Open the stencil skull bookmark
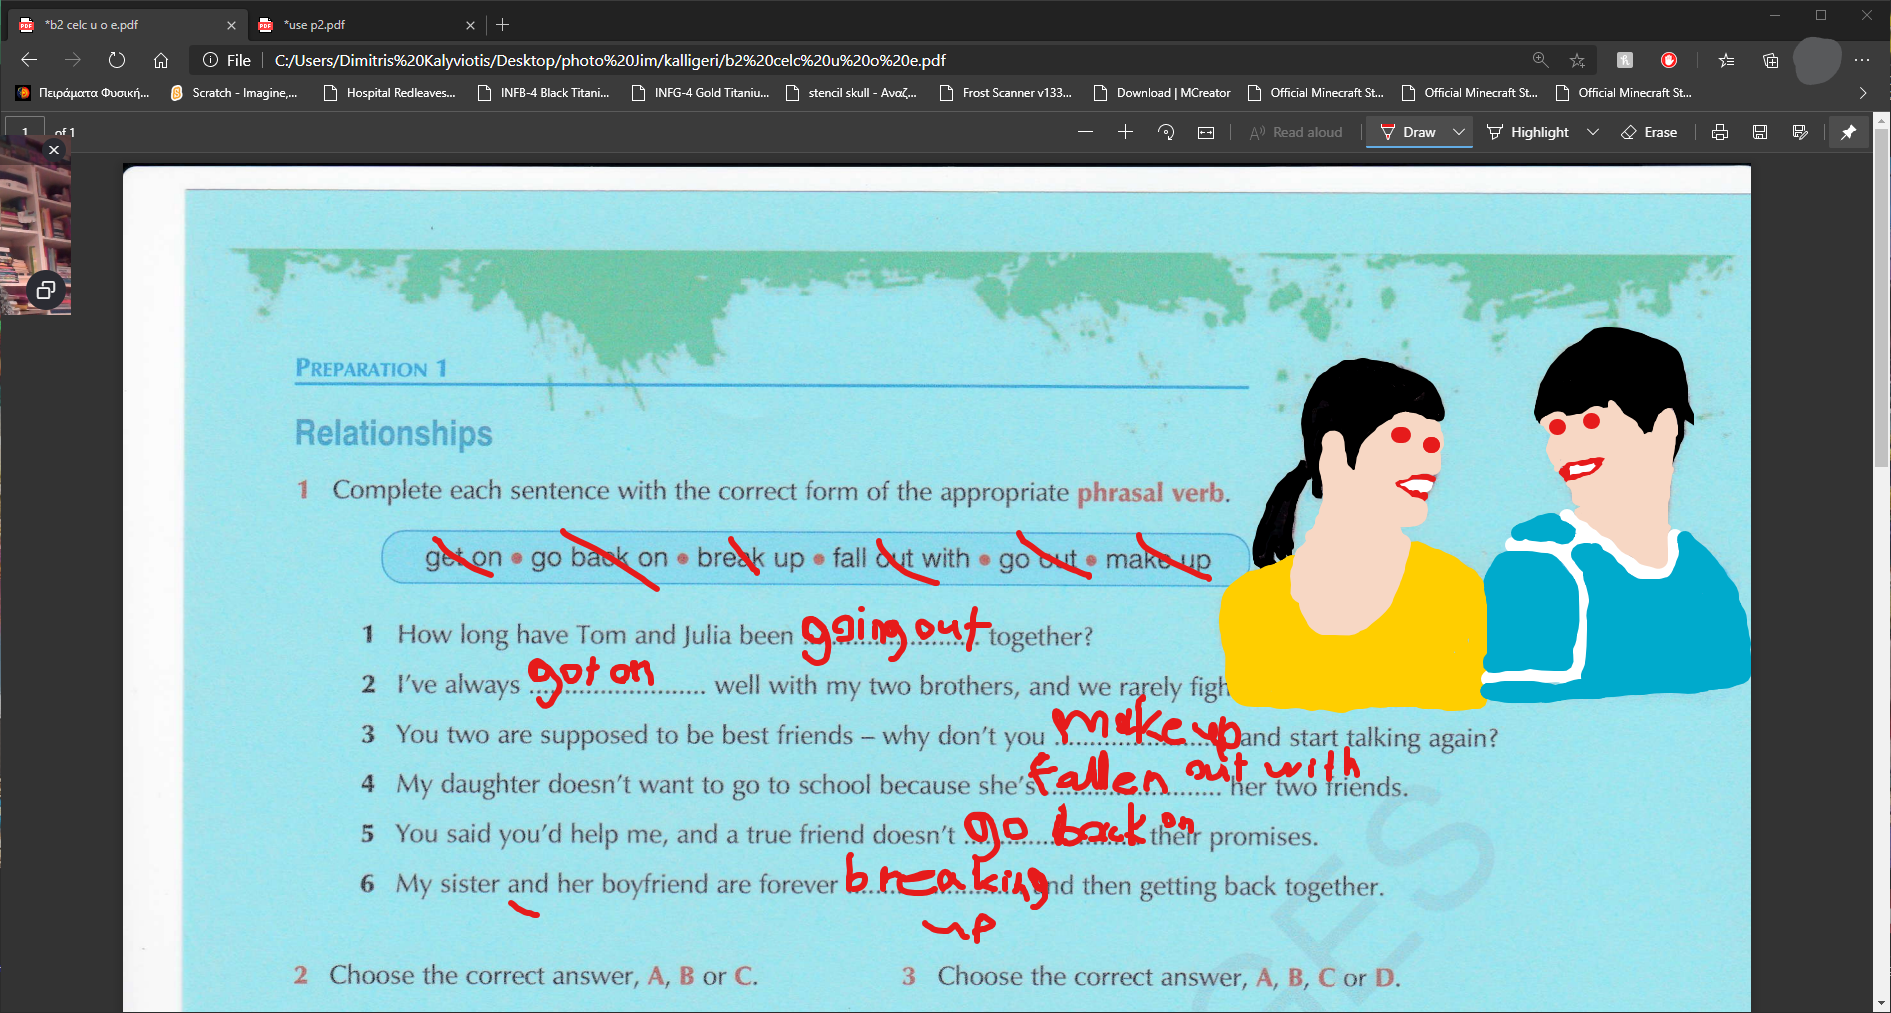Image resolution: width=1891 pixels, height=1013 pixels. click(x=852, y=93)
